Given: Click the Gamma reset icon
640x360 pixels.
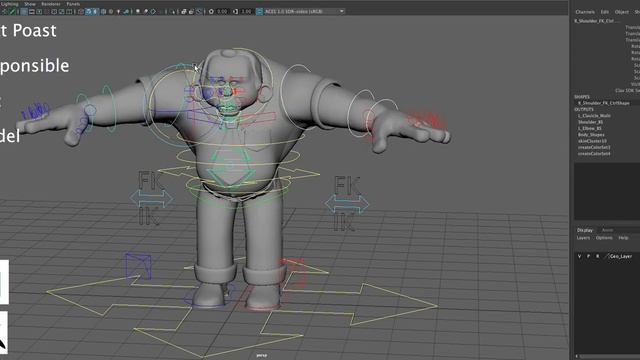Looking at the screenshot, I should pyautogui.click(x=235, y=11).
